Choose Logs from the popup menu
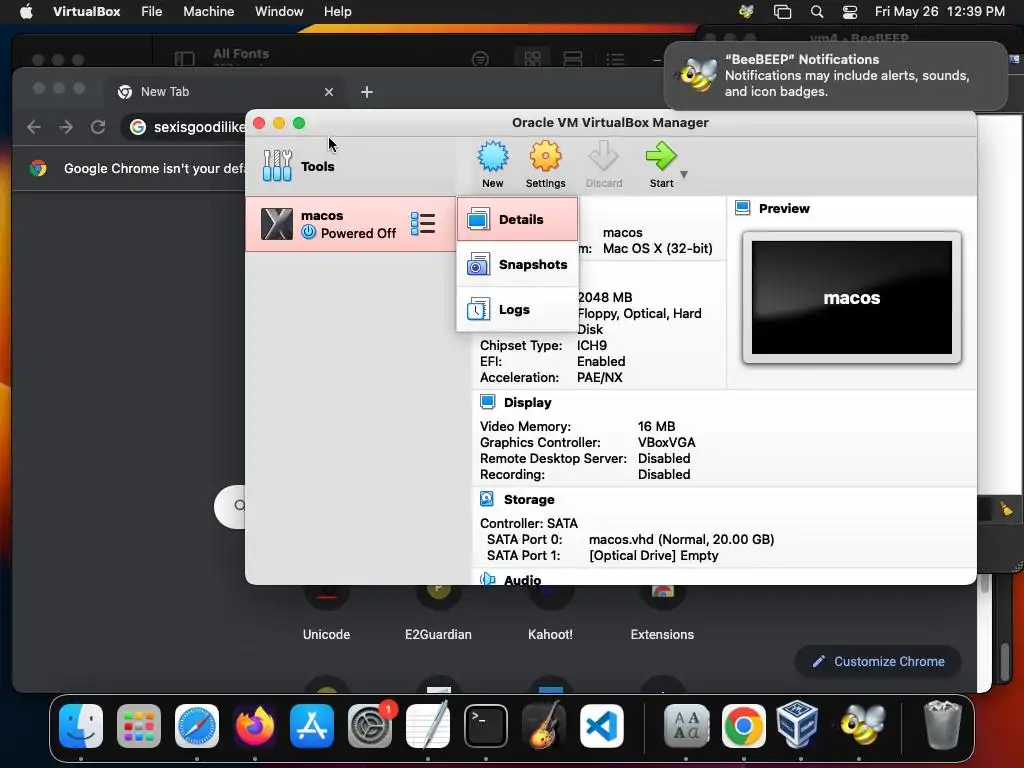1024x768 pixels. tap(518, 310)
